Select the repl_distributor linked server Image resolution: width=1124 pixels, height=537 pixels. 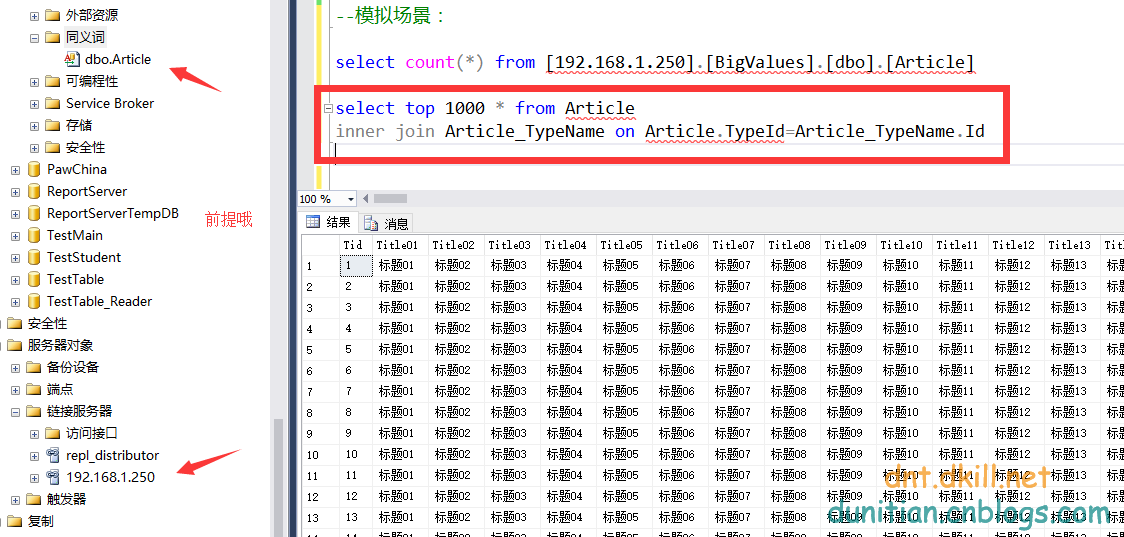[x=113, y=455]
